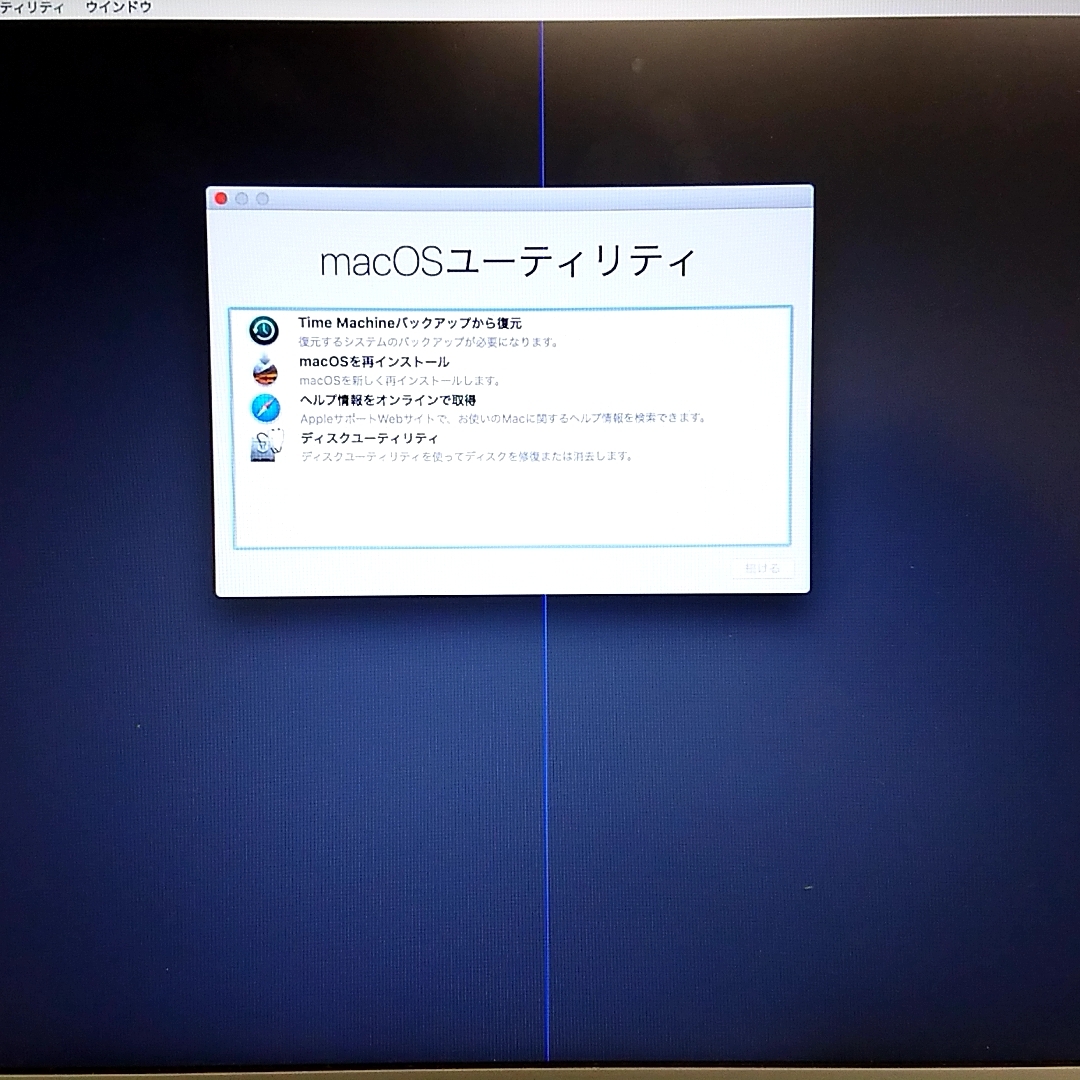Select the macOS reinstall installer icon
1080x1080 pixels.
(265, 370)
